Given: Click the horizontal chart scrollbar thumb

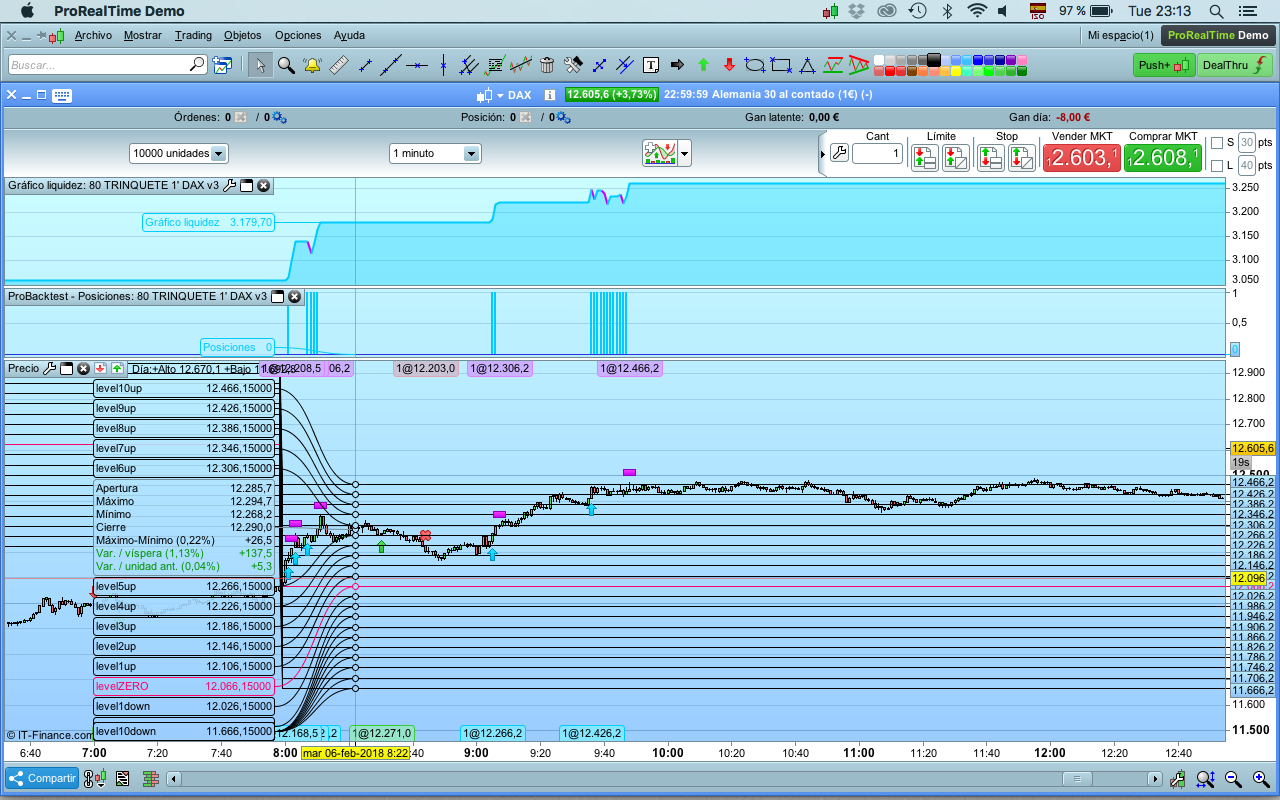Looking at the screenshot, I should point(1077,779).
